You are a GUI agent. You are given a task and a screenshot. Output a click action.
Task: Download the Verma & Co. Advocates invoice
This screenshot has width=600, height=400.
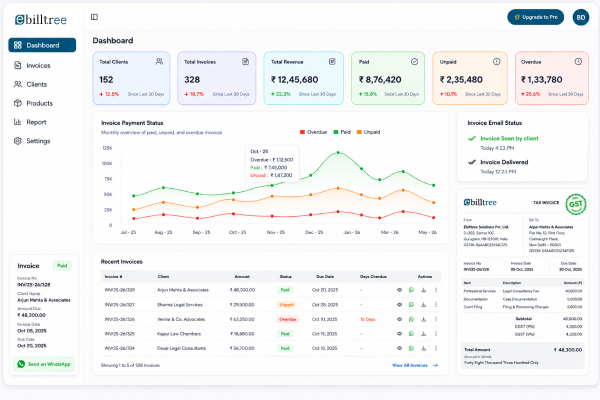tap(424, 319)
